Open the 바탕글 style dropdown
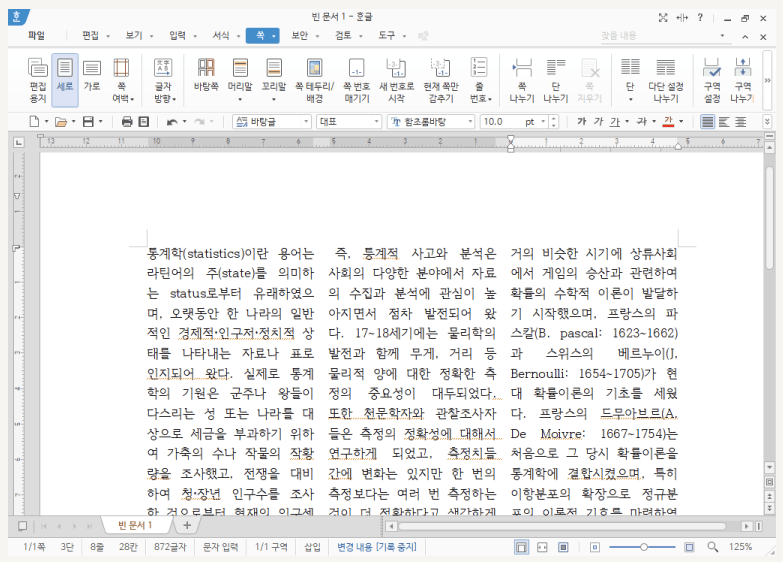 (x=304, y=122)
